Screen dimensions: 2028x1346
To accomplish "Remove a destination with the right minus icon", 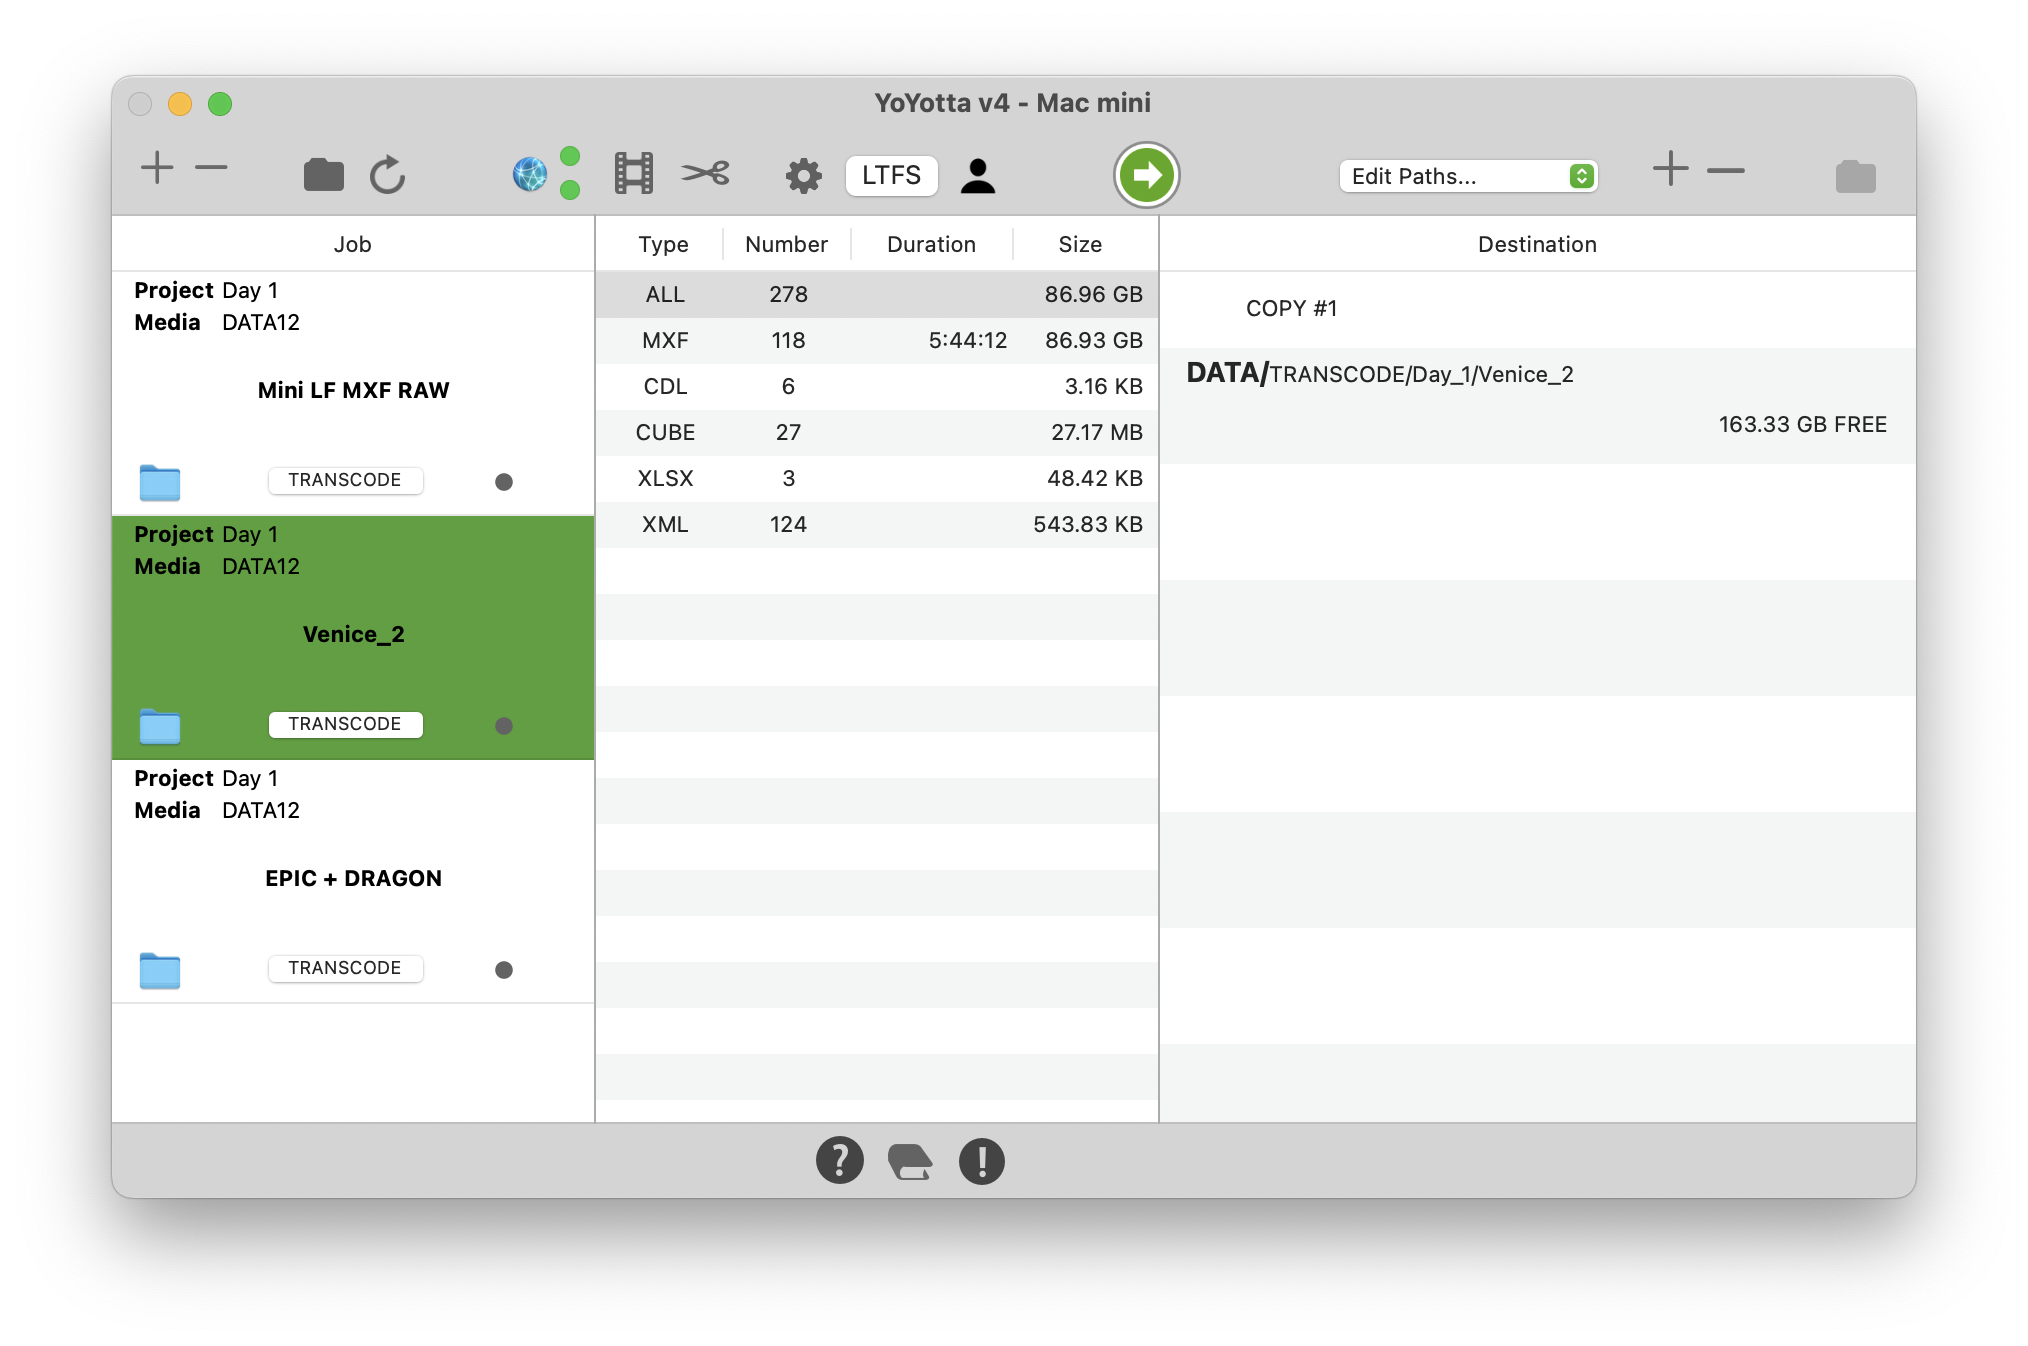I will tap(1726, 171).
